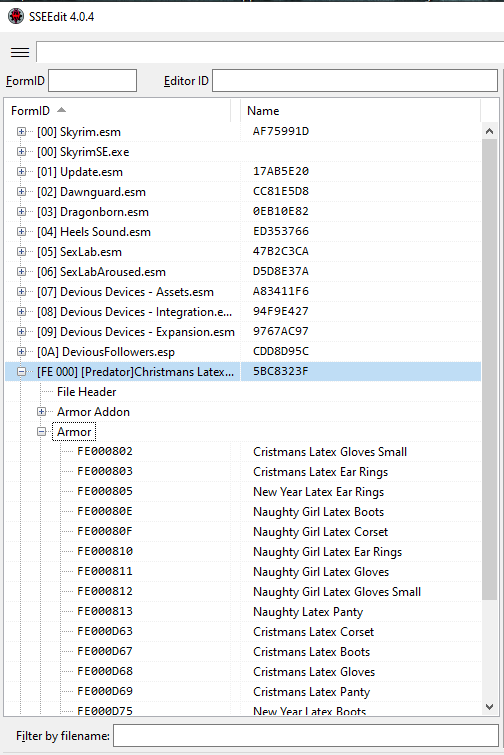
Task: Select record FE000D68
Action: 105,671
